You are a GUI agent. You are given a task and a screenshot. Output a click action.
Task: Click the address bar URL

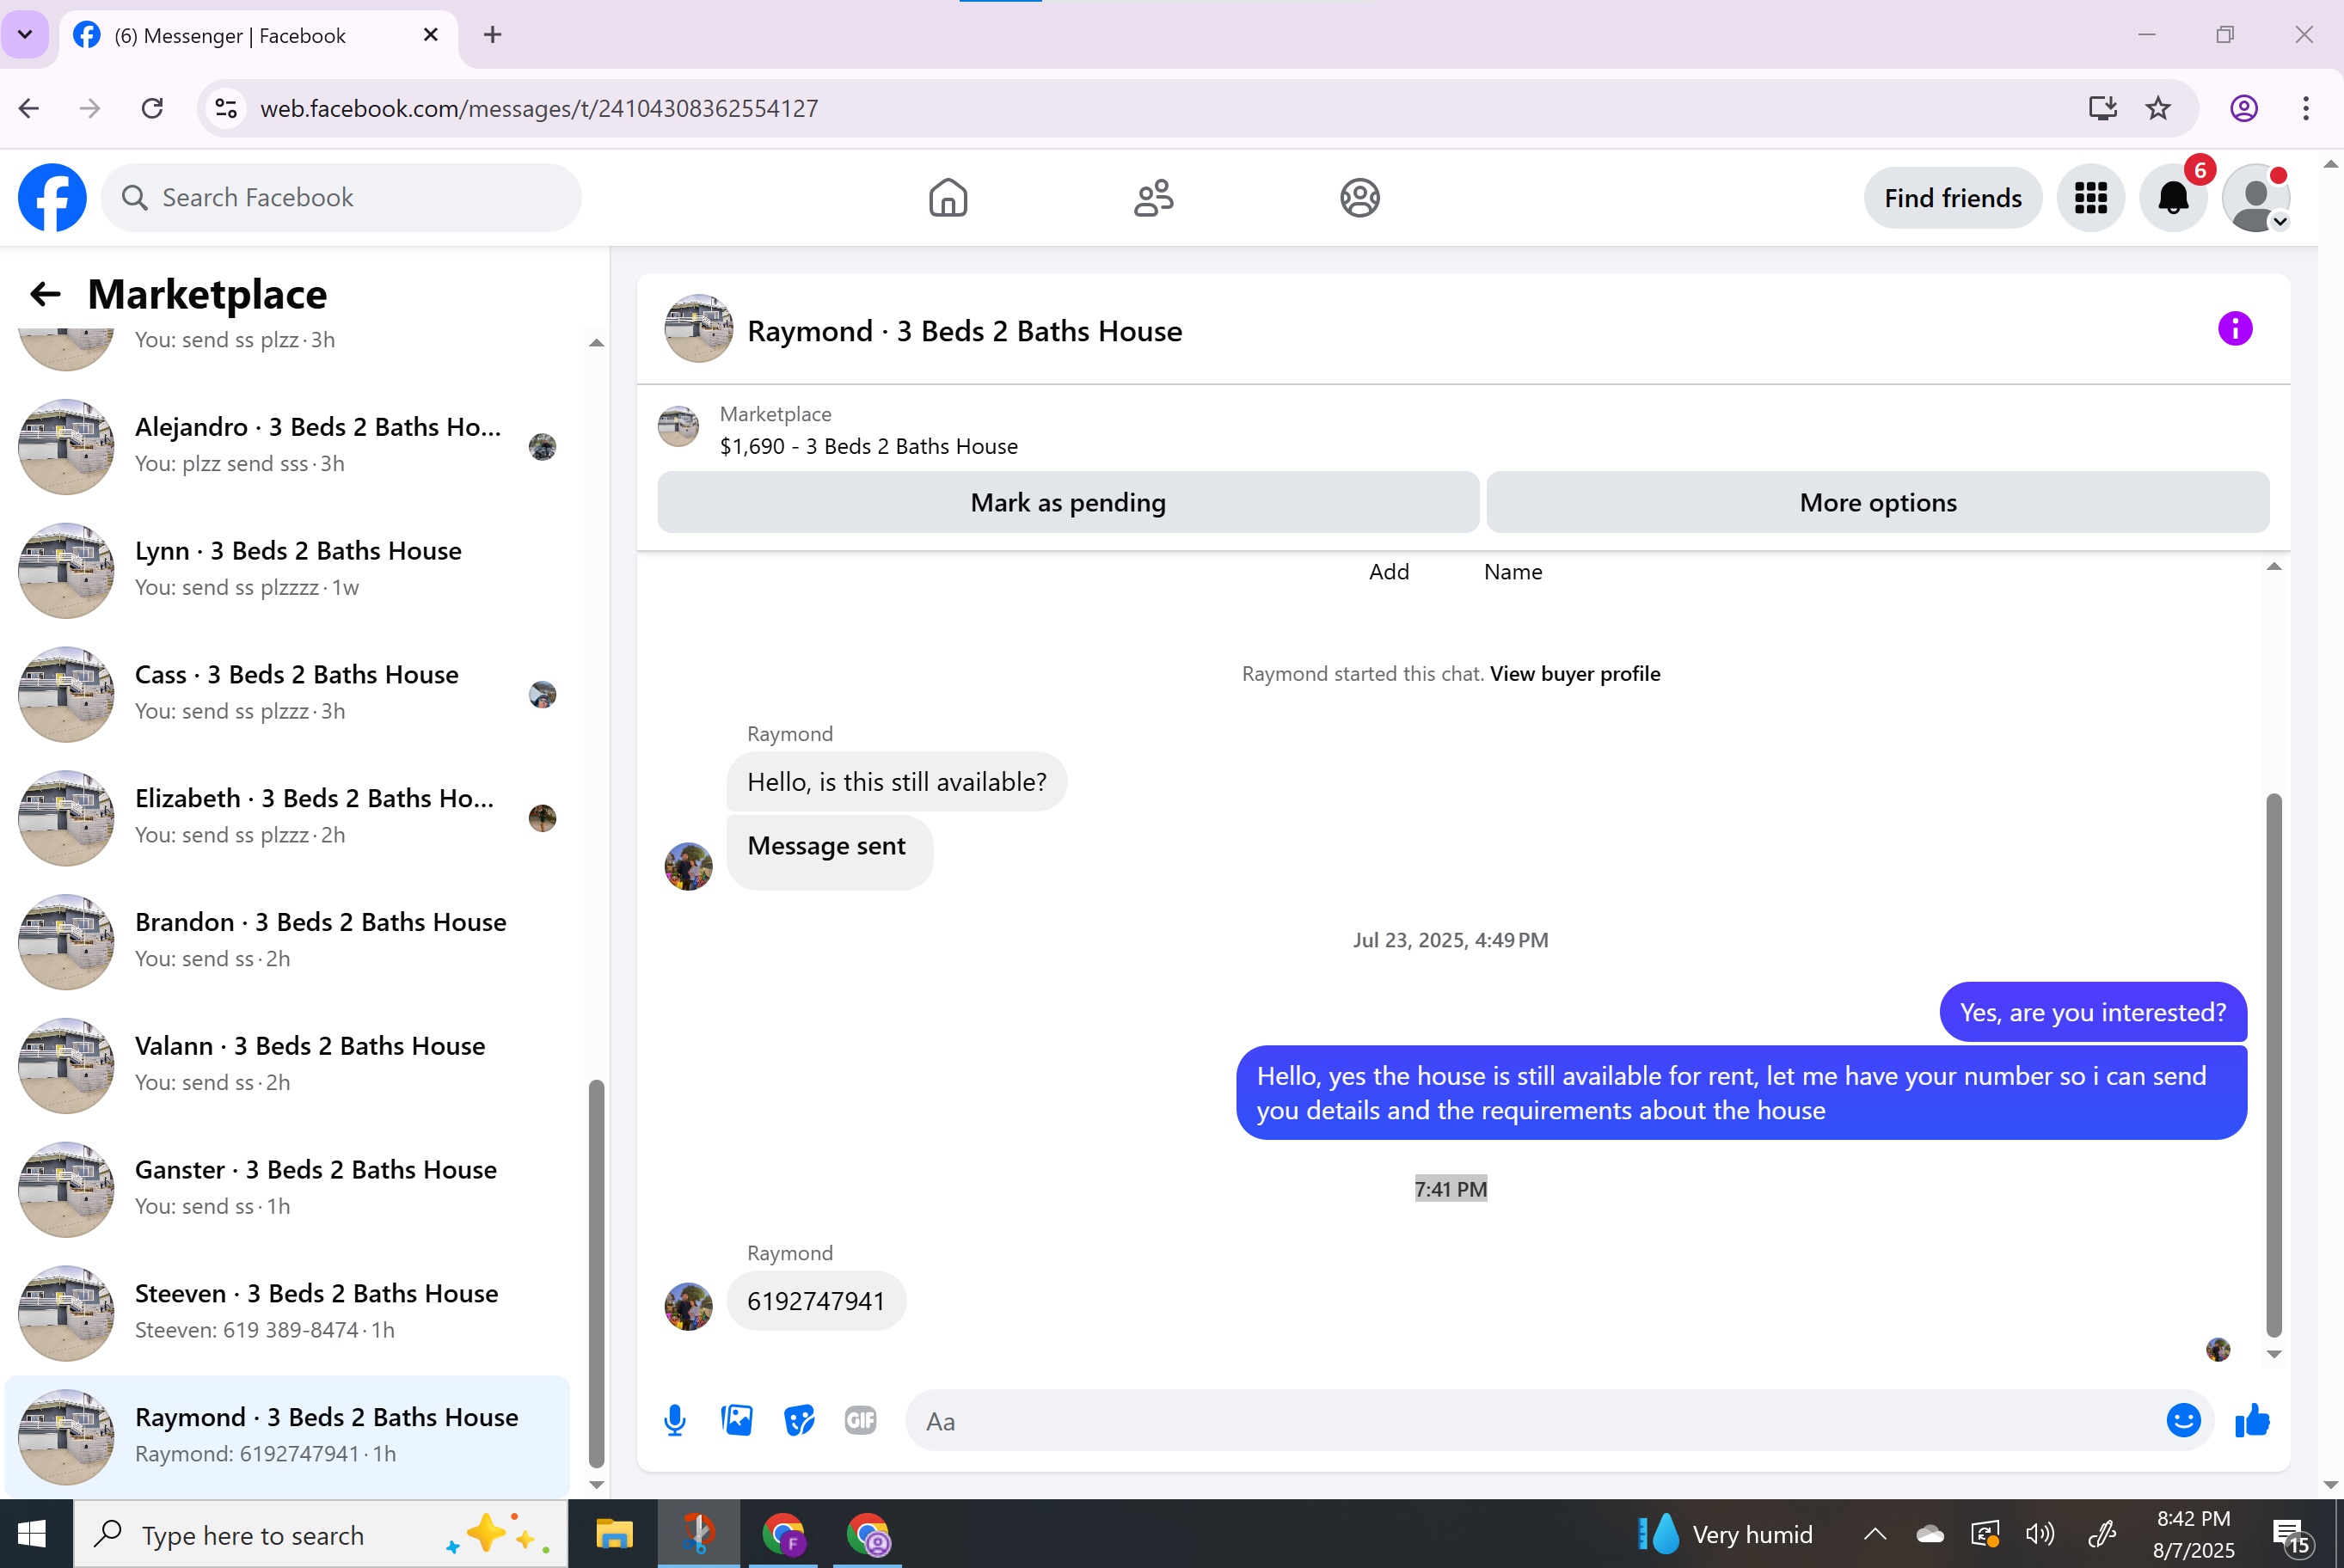pos(539,108)
